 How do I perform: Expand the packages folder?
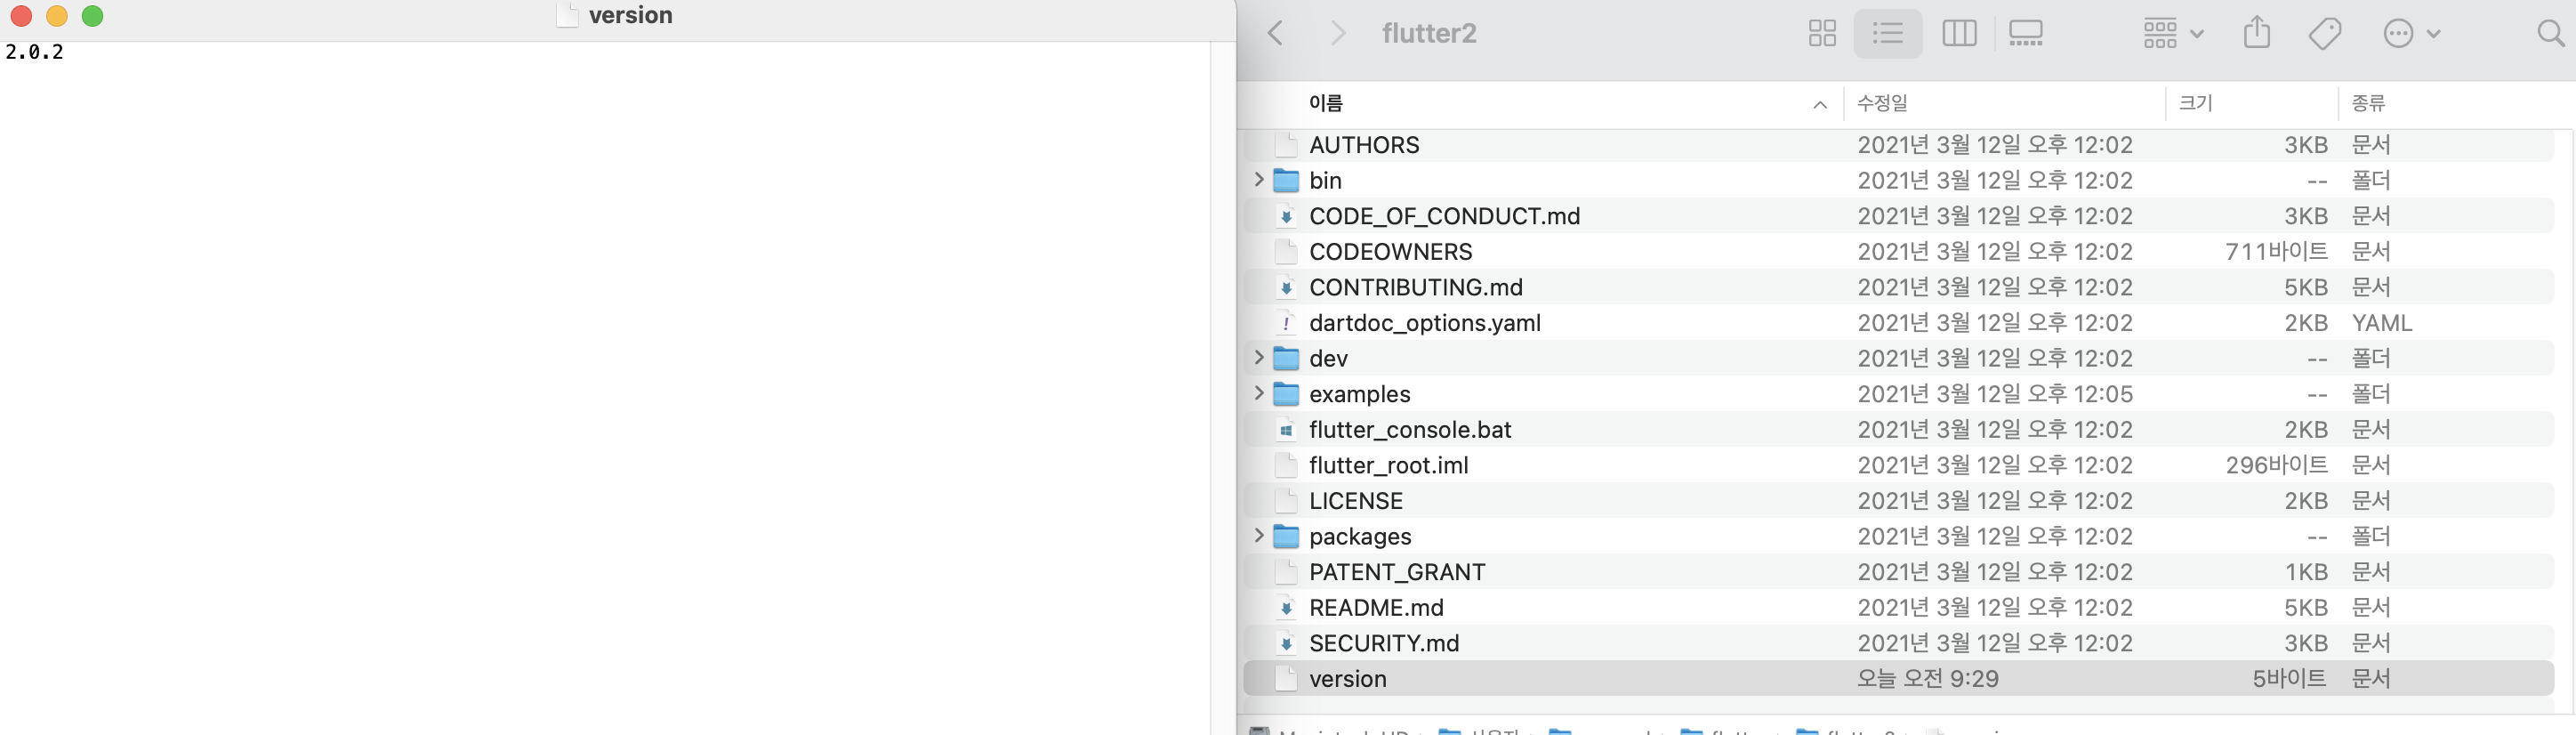click(x=1258, y=536)
